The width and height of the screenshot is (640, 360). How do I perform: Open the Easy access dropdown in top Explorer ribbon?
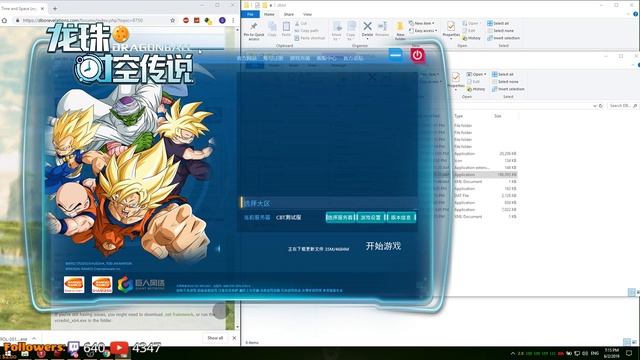(423, 31)
